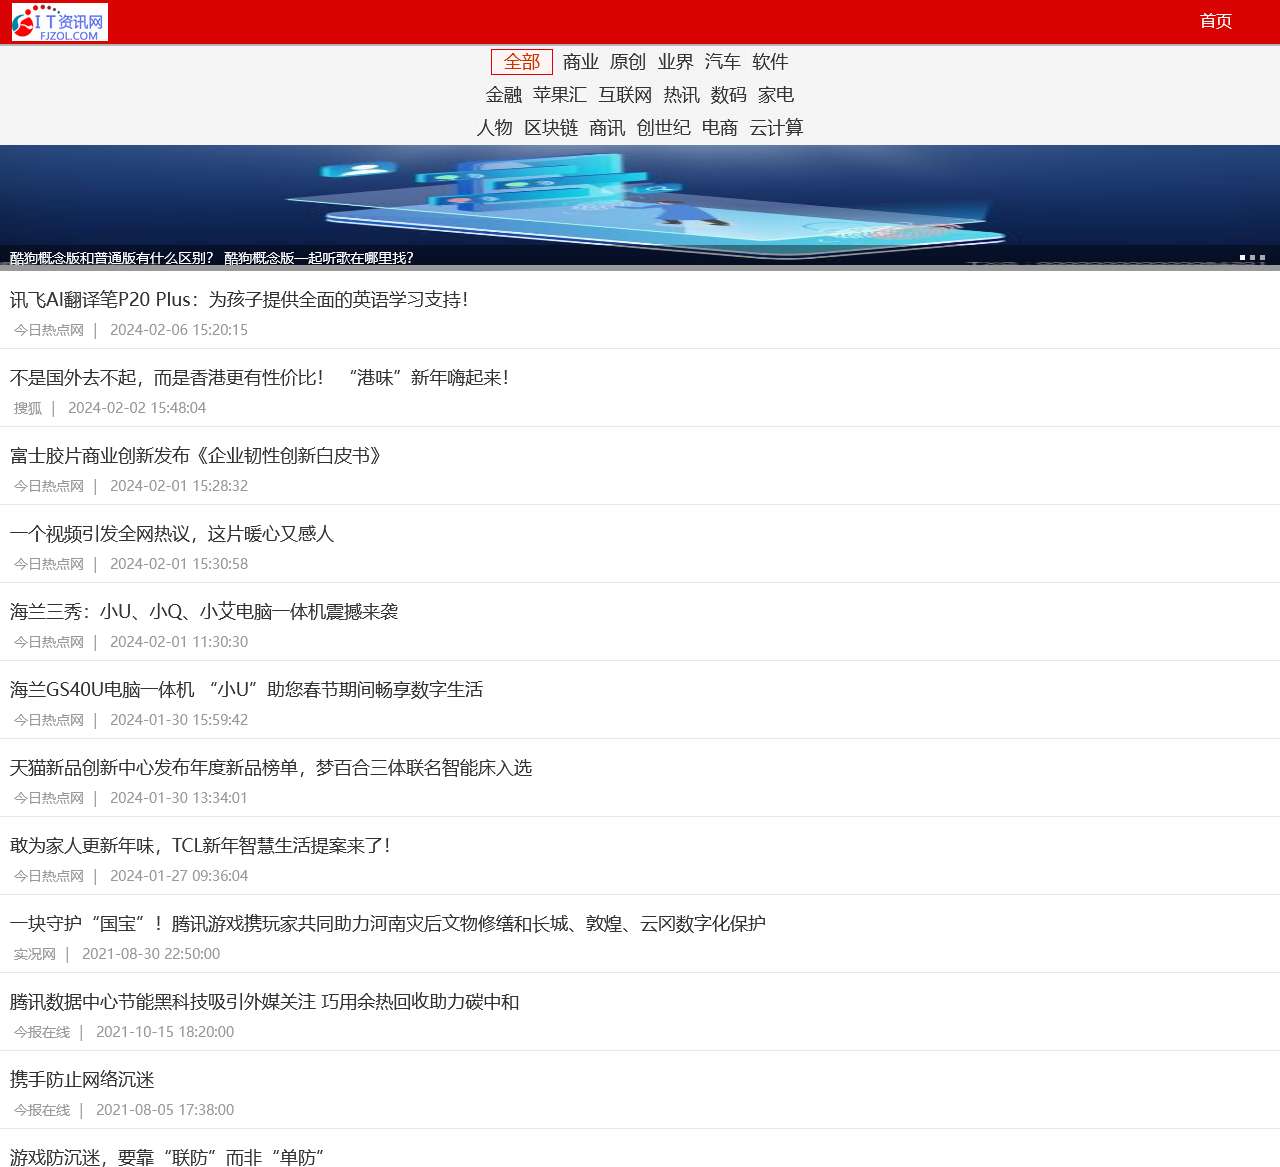Select the 互联网 category
The image size is (1280, 1167).
[x=625, y=95]
